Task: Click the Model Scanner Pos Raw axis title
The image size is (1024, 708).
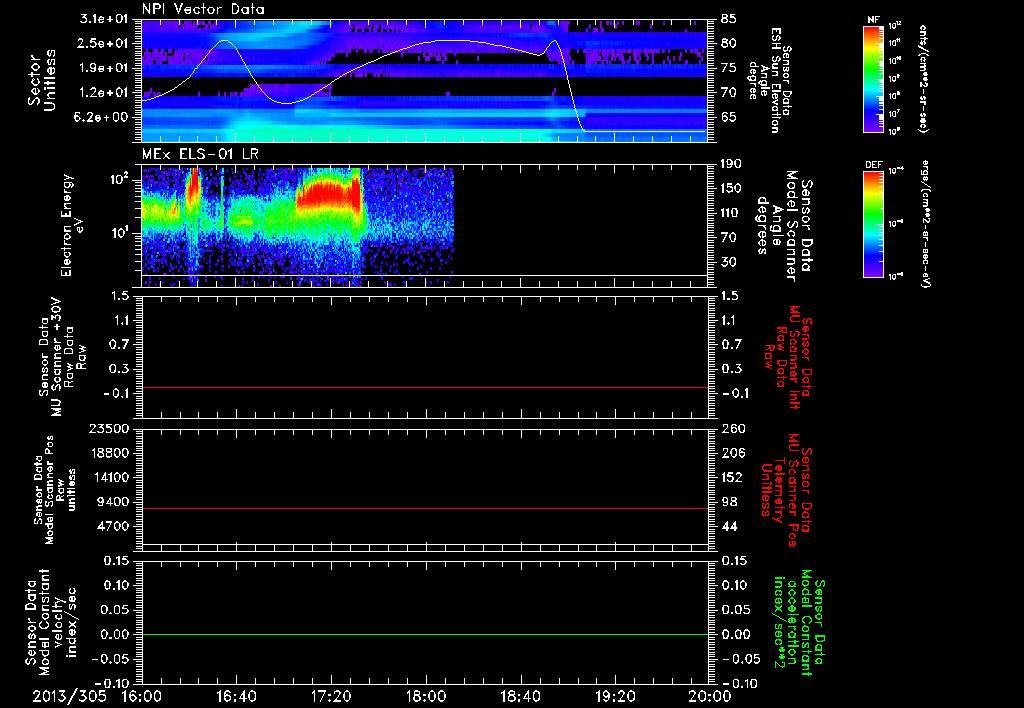Action: coord(55,490)
